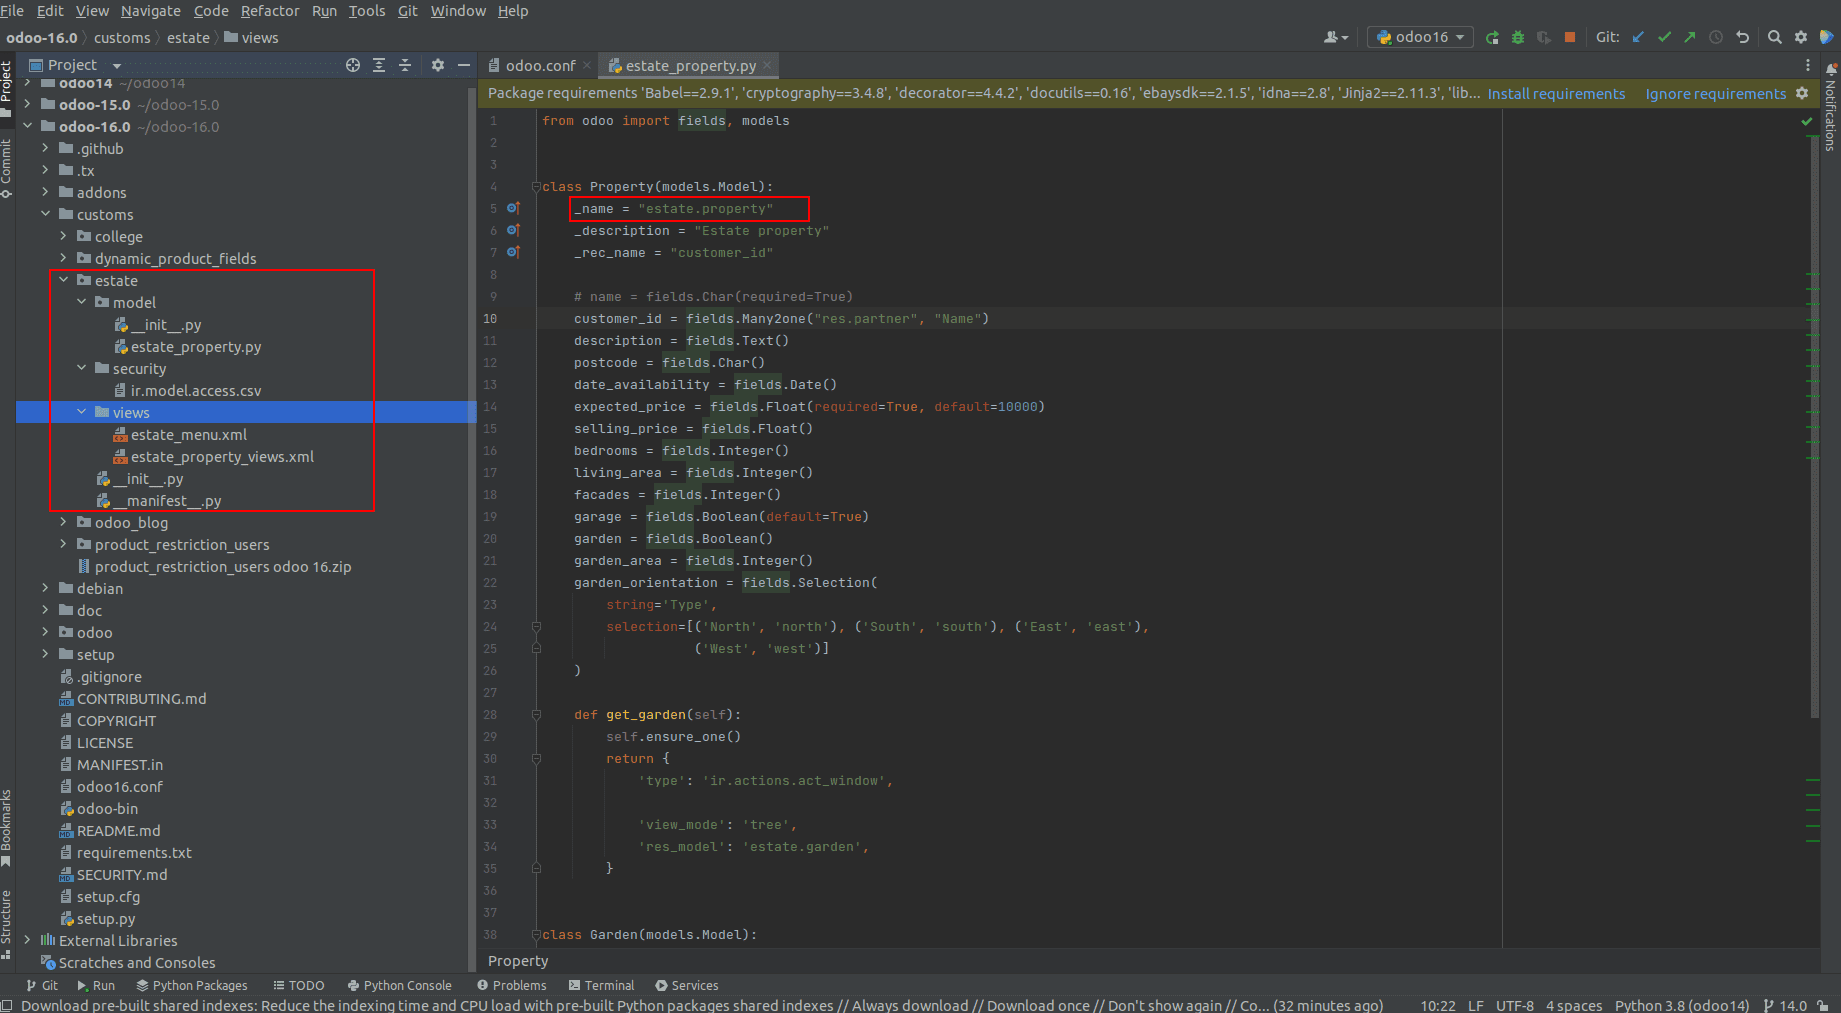Open Python Console tool tab
Viewport: 1841px width, 1013px height.
point(400,985)
